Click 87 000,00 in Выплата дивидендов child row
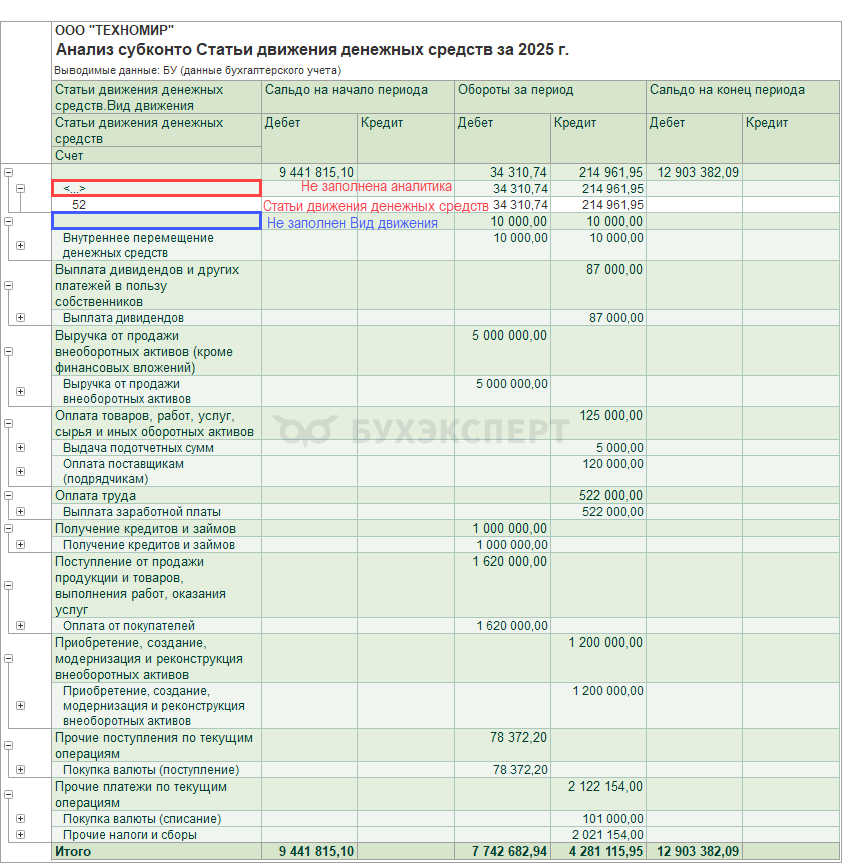The image size is (842, 863). coord(616,318)
